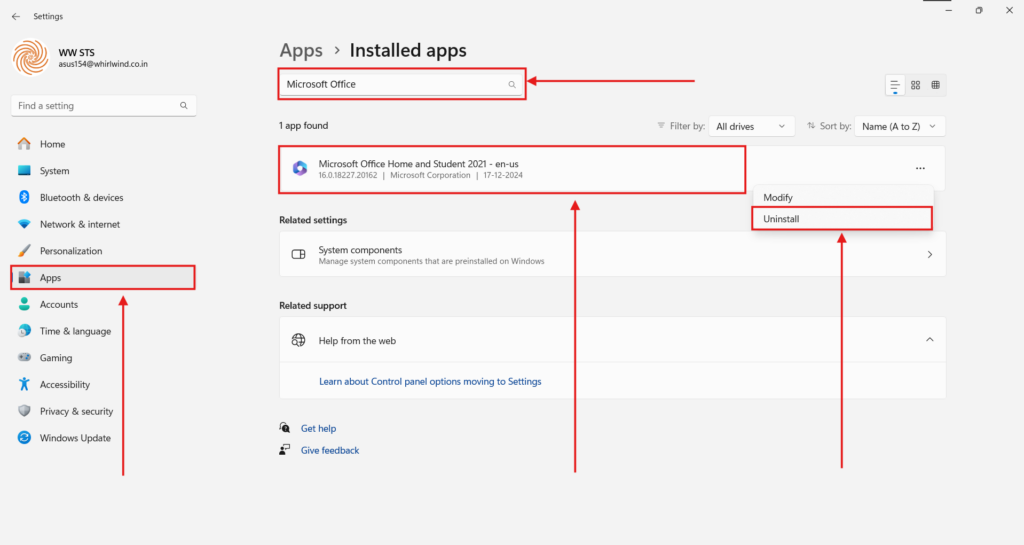Switch to table view layout icon
The image size is (1024, 545).
tap(935, 85)
